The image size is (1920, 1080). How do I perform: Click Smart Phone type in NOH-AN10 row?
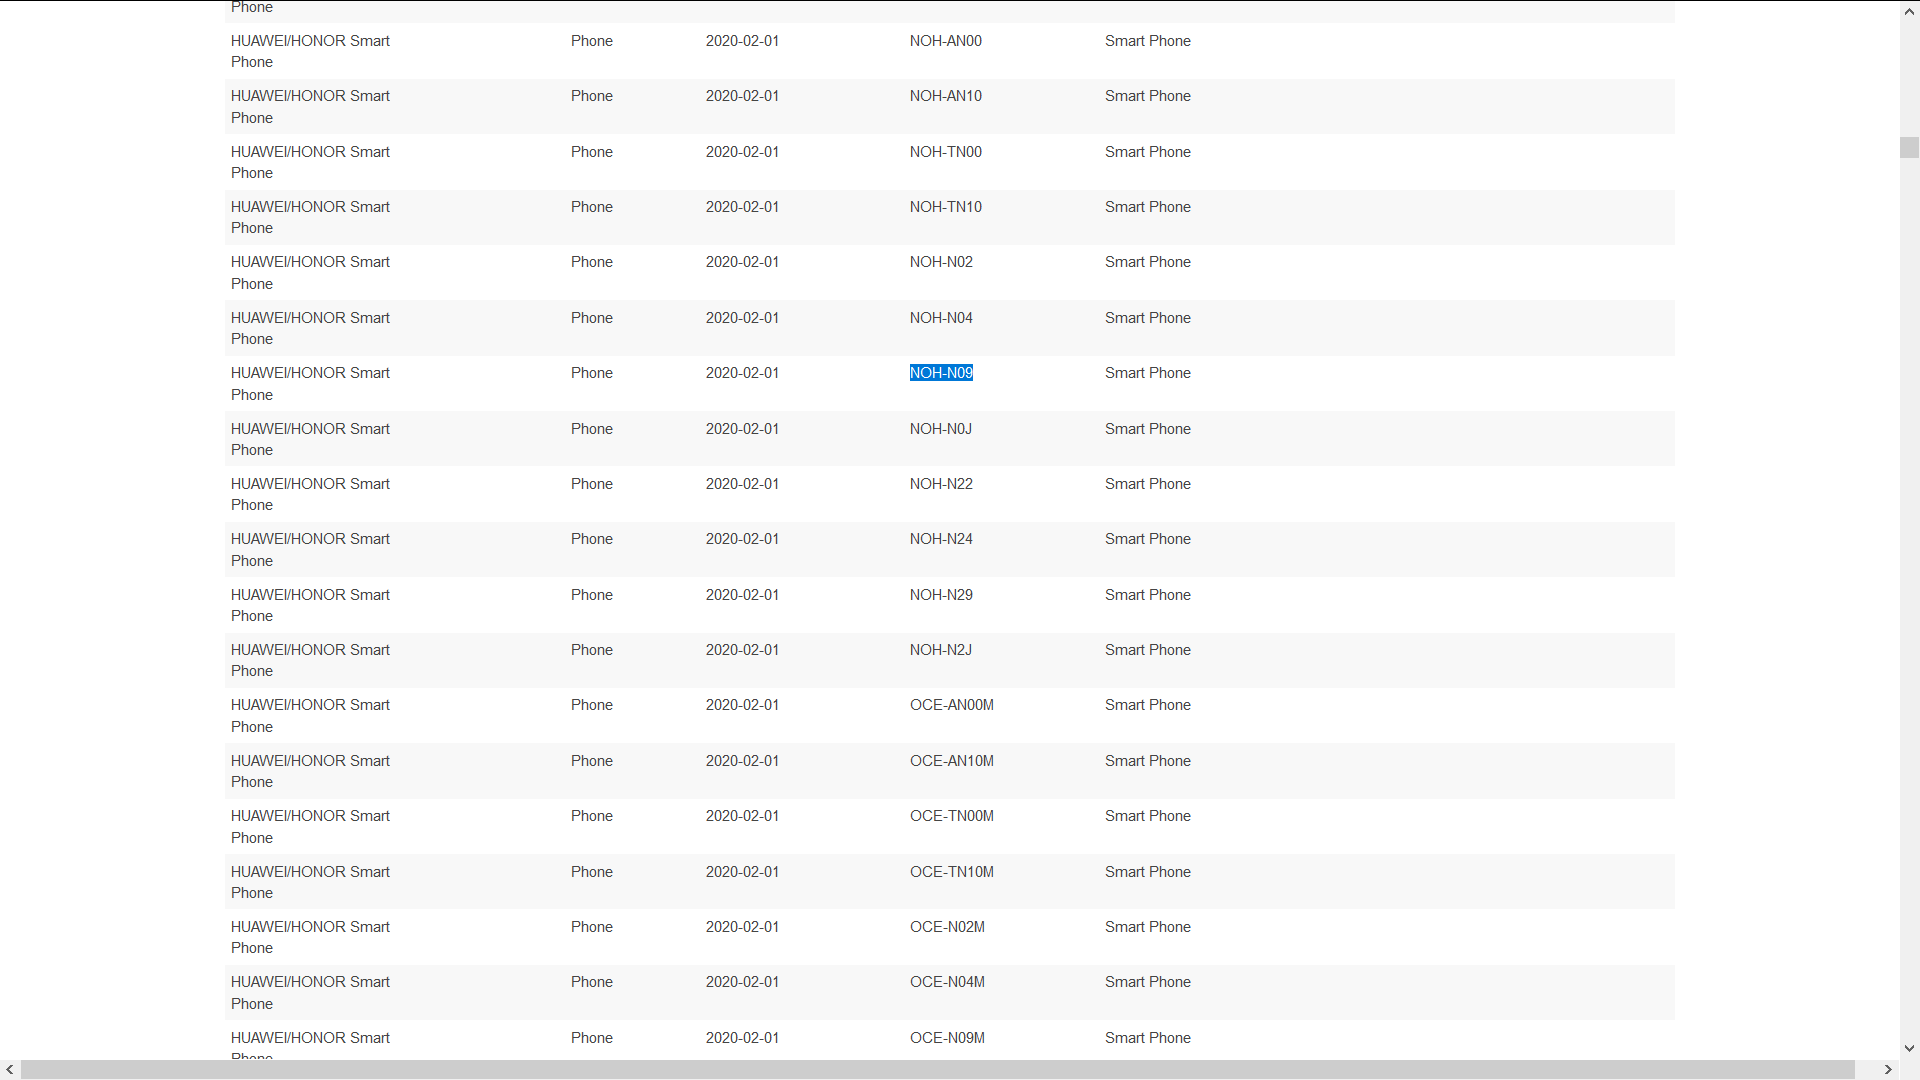[x=1148, y=96]
